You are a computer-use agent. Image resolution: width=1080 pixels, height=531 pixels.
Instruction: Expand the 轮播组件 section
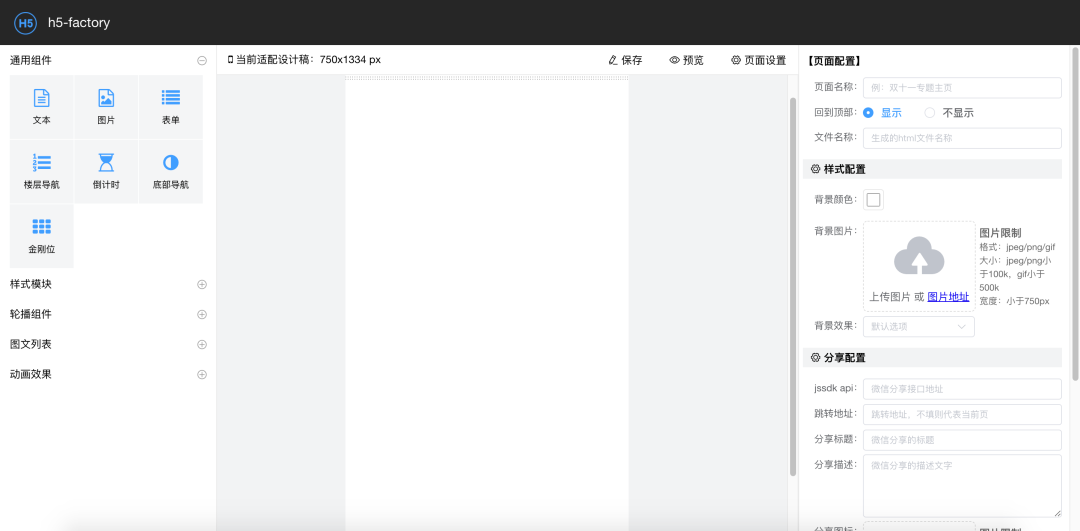[202, 315]
